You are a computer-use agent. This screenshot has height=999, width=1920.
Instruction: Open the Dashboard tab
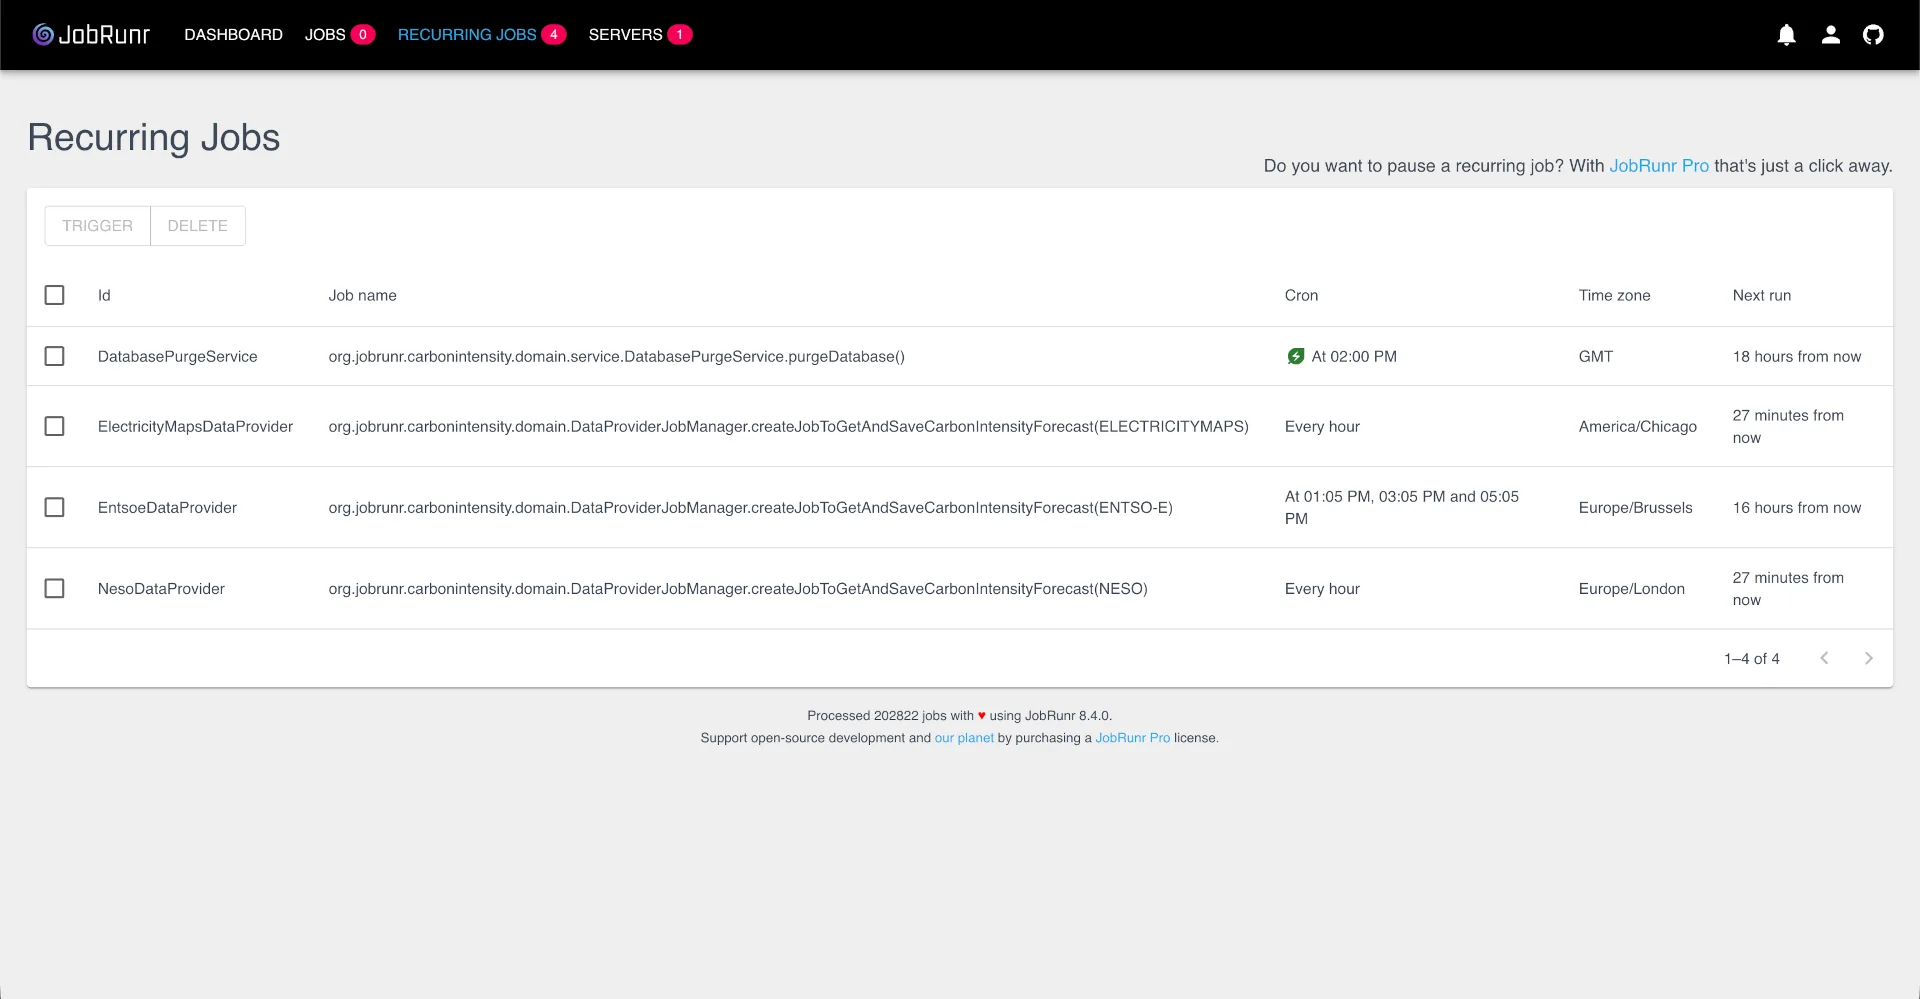pyautogui.click(x=233, y=35)
